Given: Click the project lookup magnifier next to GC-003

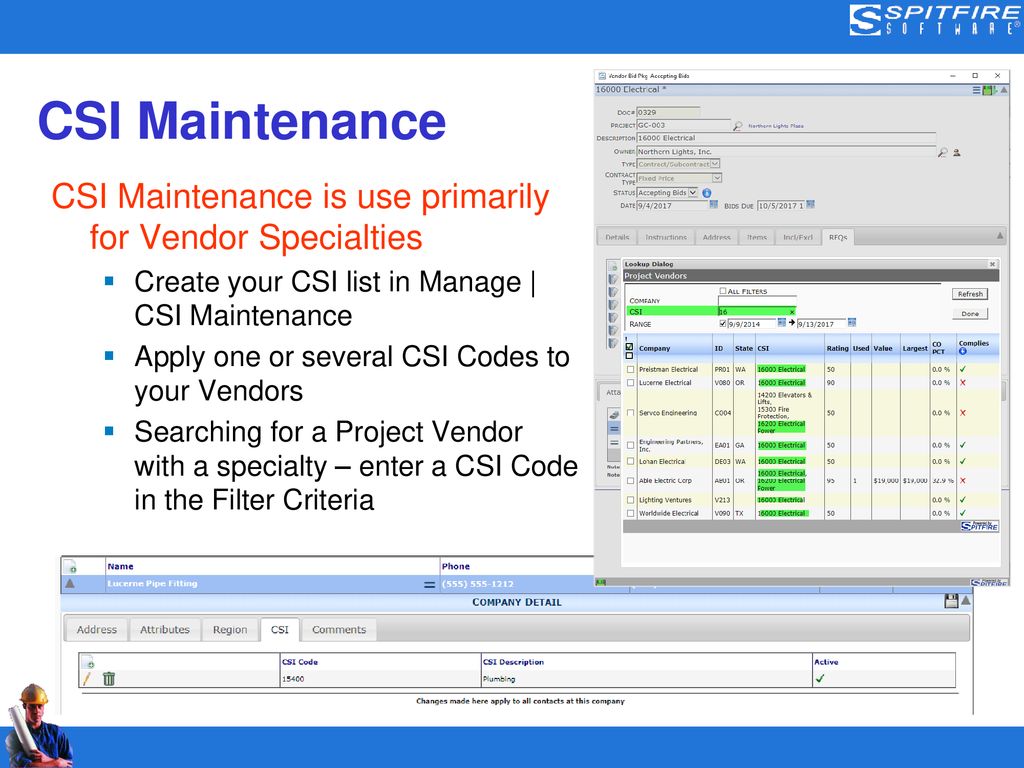Looking at the screenshot, I should pyautogui.click(x=737, y=125).
